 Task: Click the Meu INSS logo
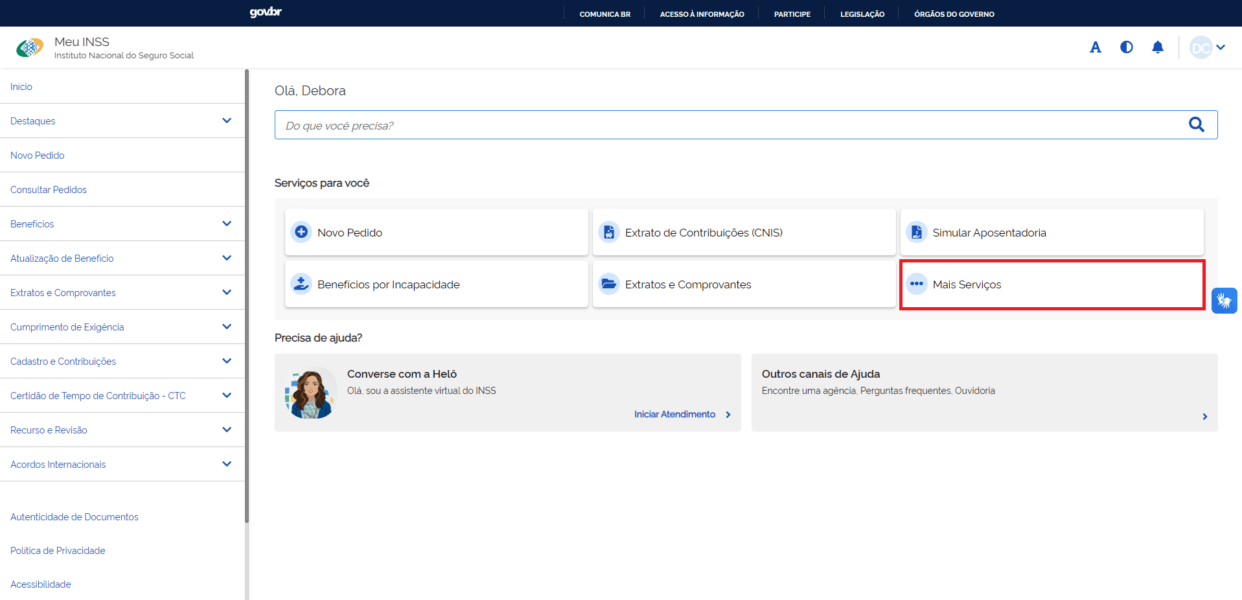click(x=30, y=48)
